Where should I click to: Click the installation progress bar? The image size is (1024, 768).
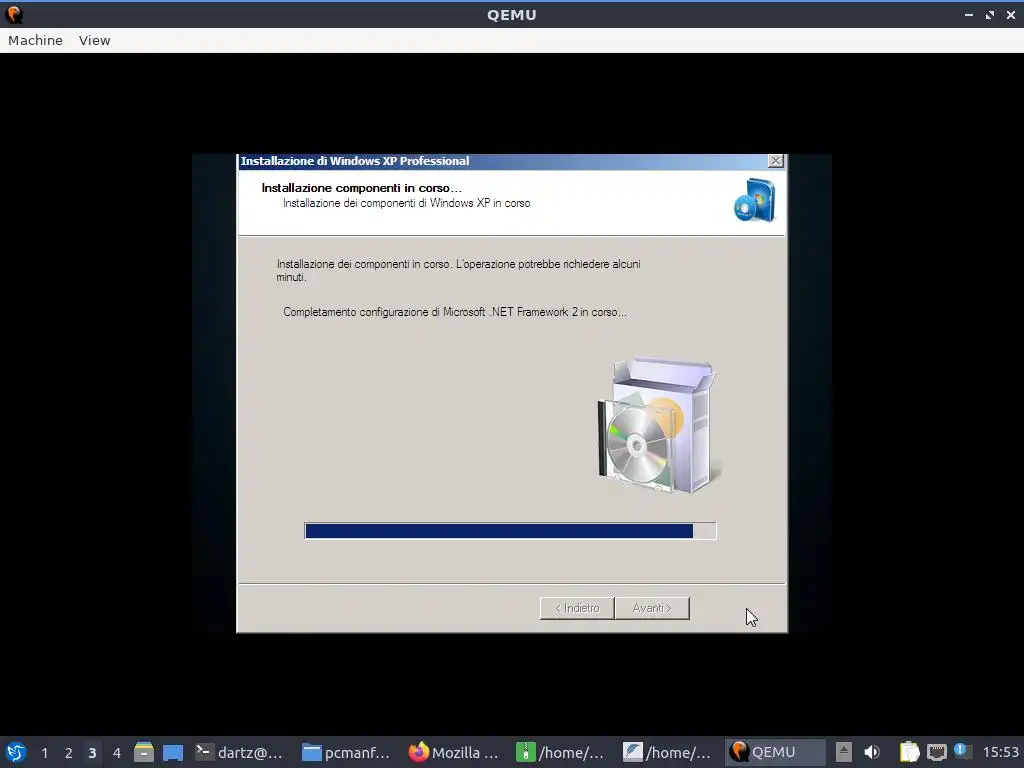point(510,531)
